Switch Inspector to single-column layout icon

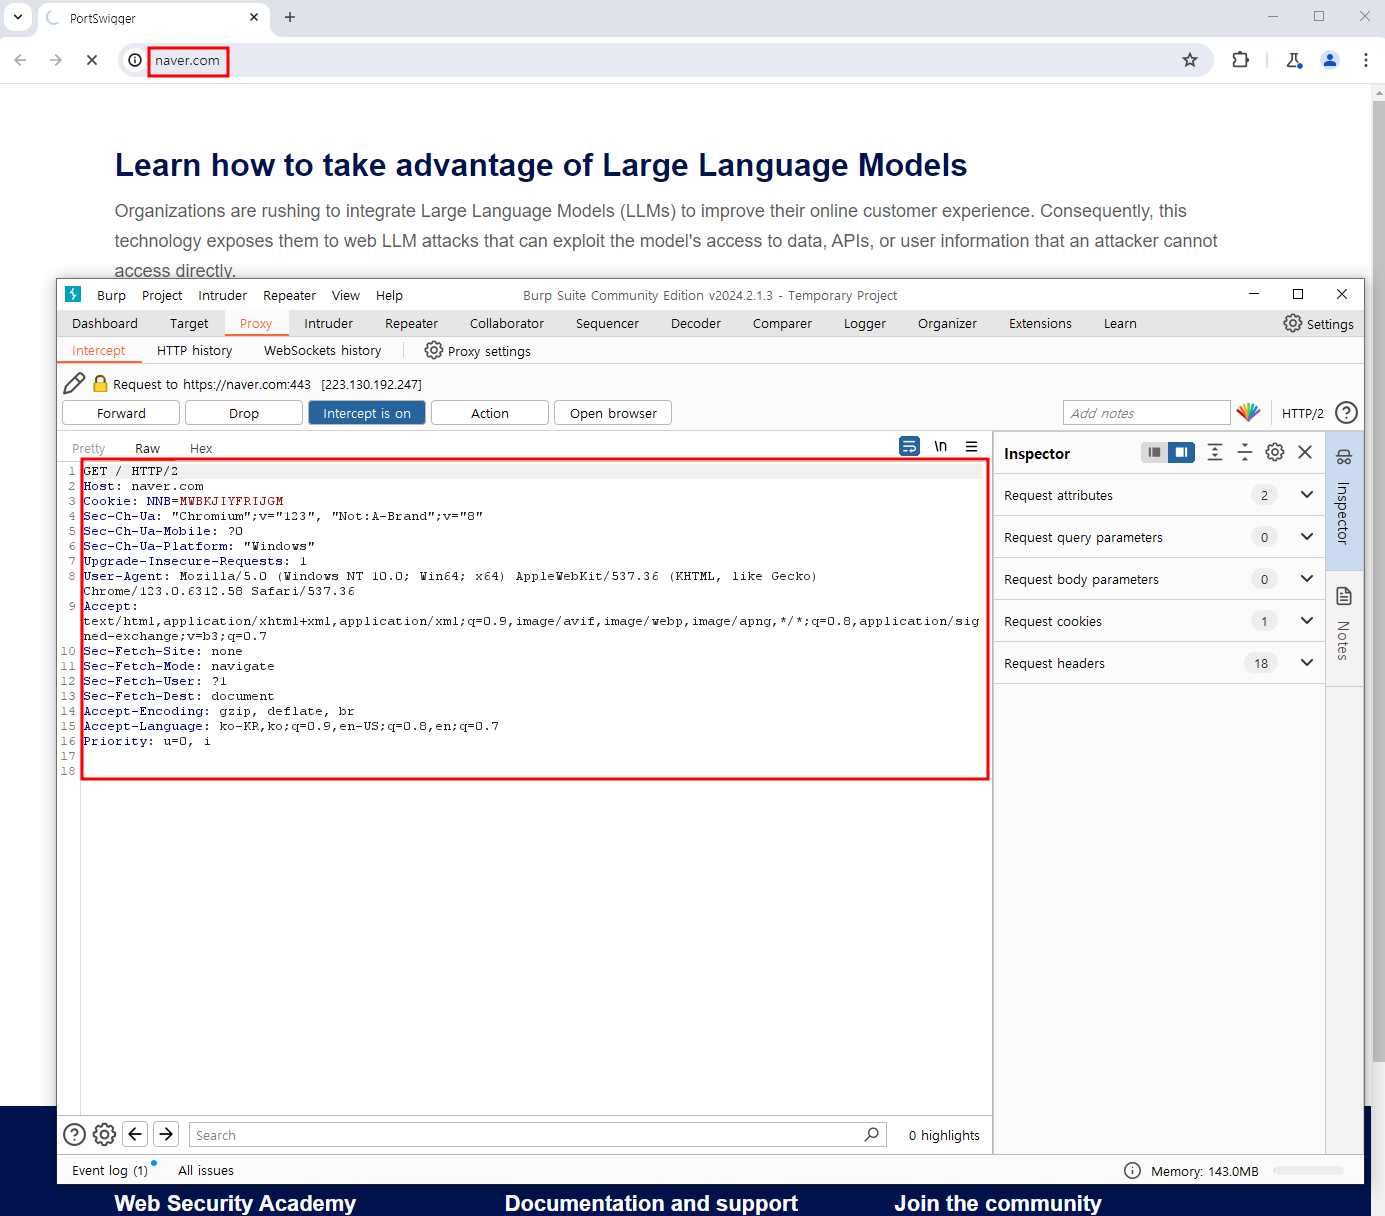click(1154, 452)
